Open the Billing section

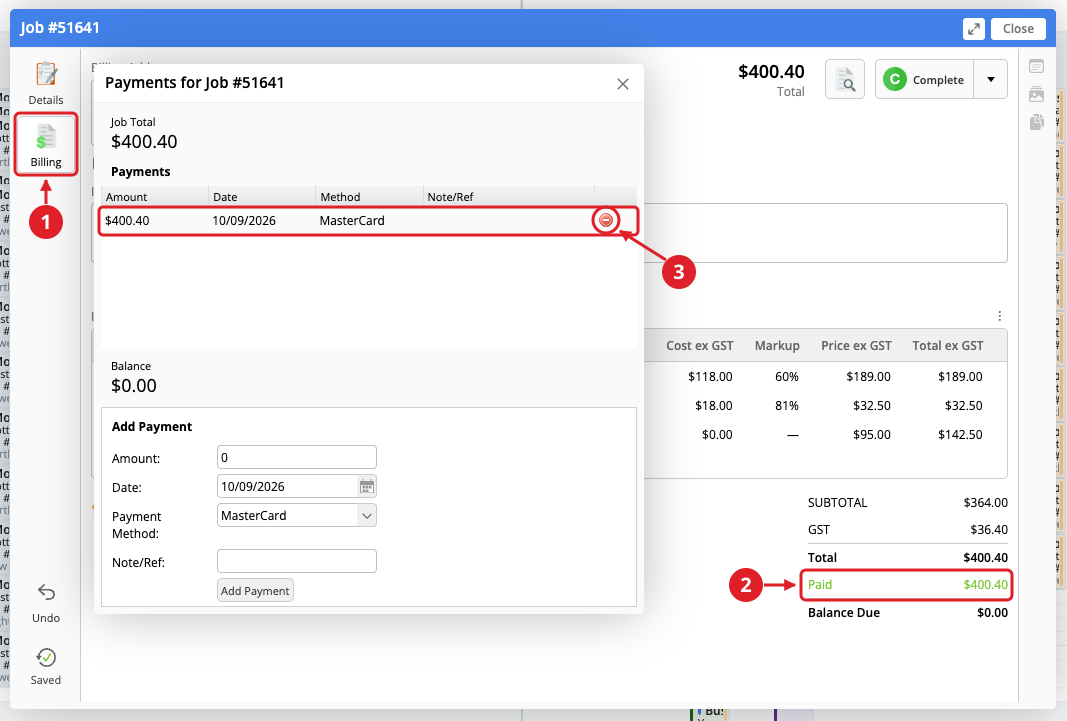[x=46, y=144]
